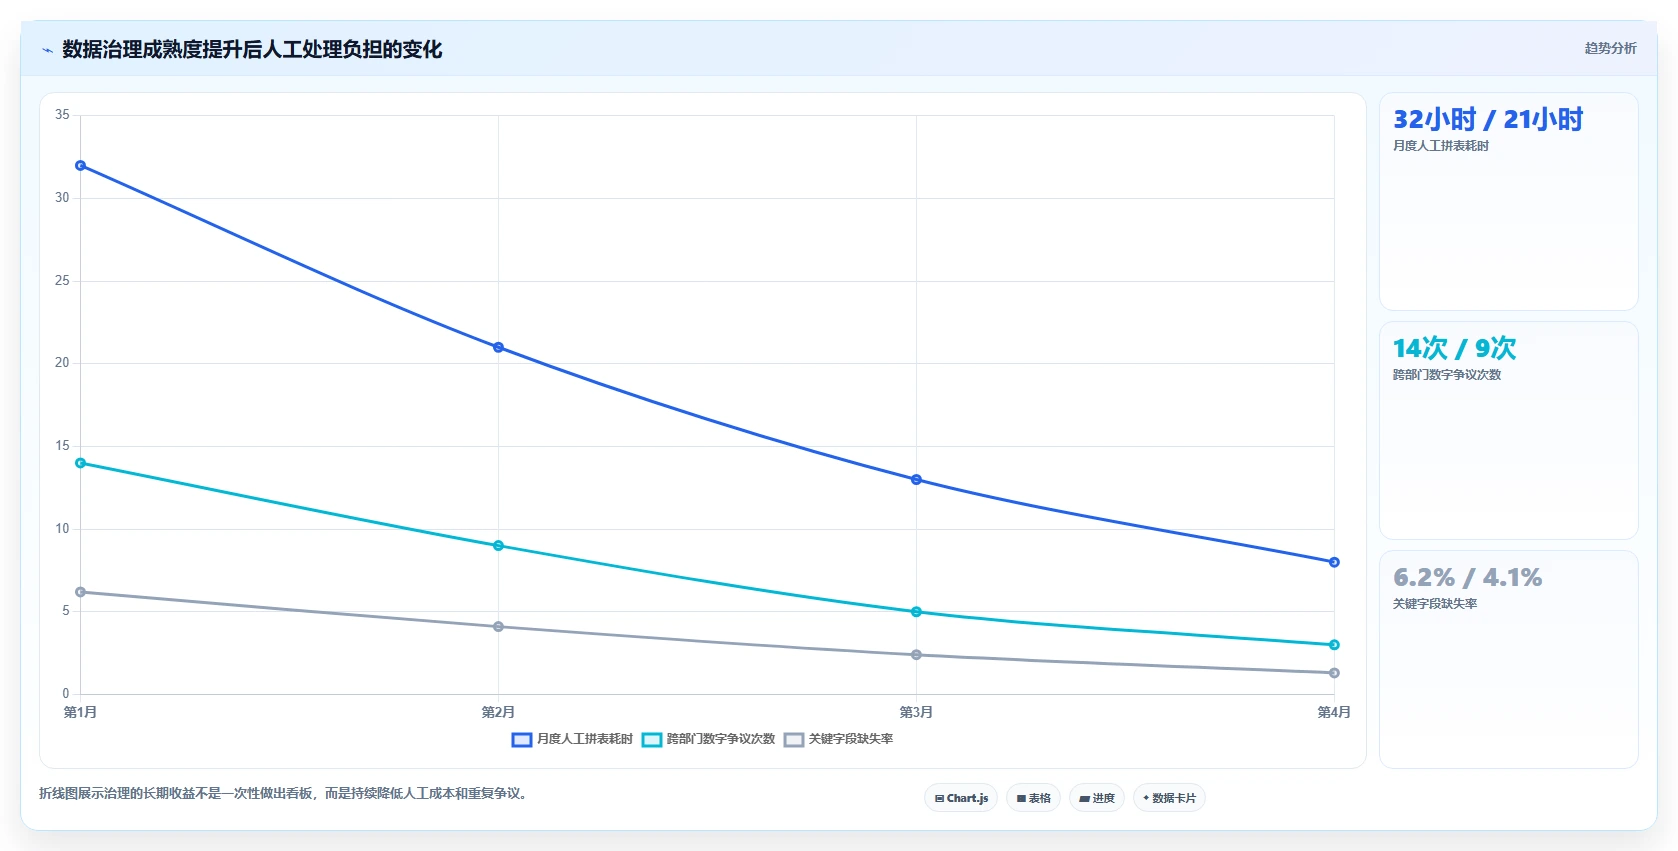
Task: Toggle the 月度人工拼表耗时 legend series
Action: [x=572, y=739]
